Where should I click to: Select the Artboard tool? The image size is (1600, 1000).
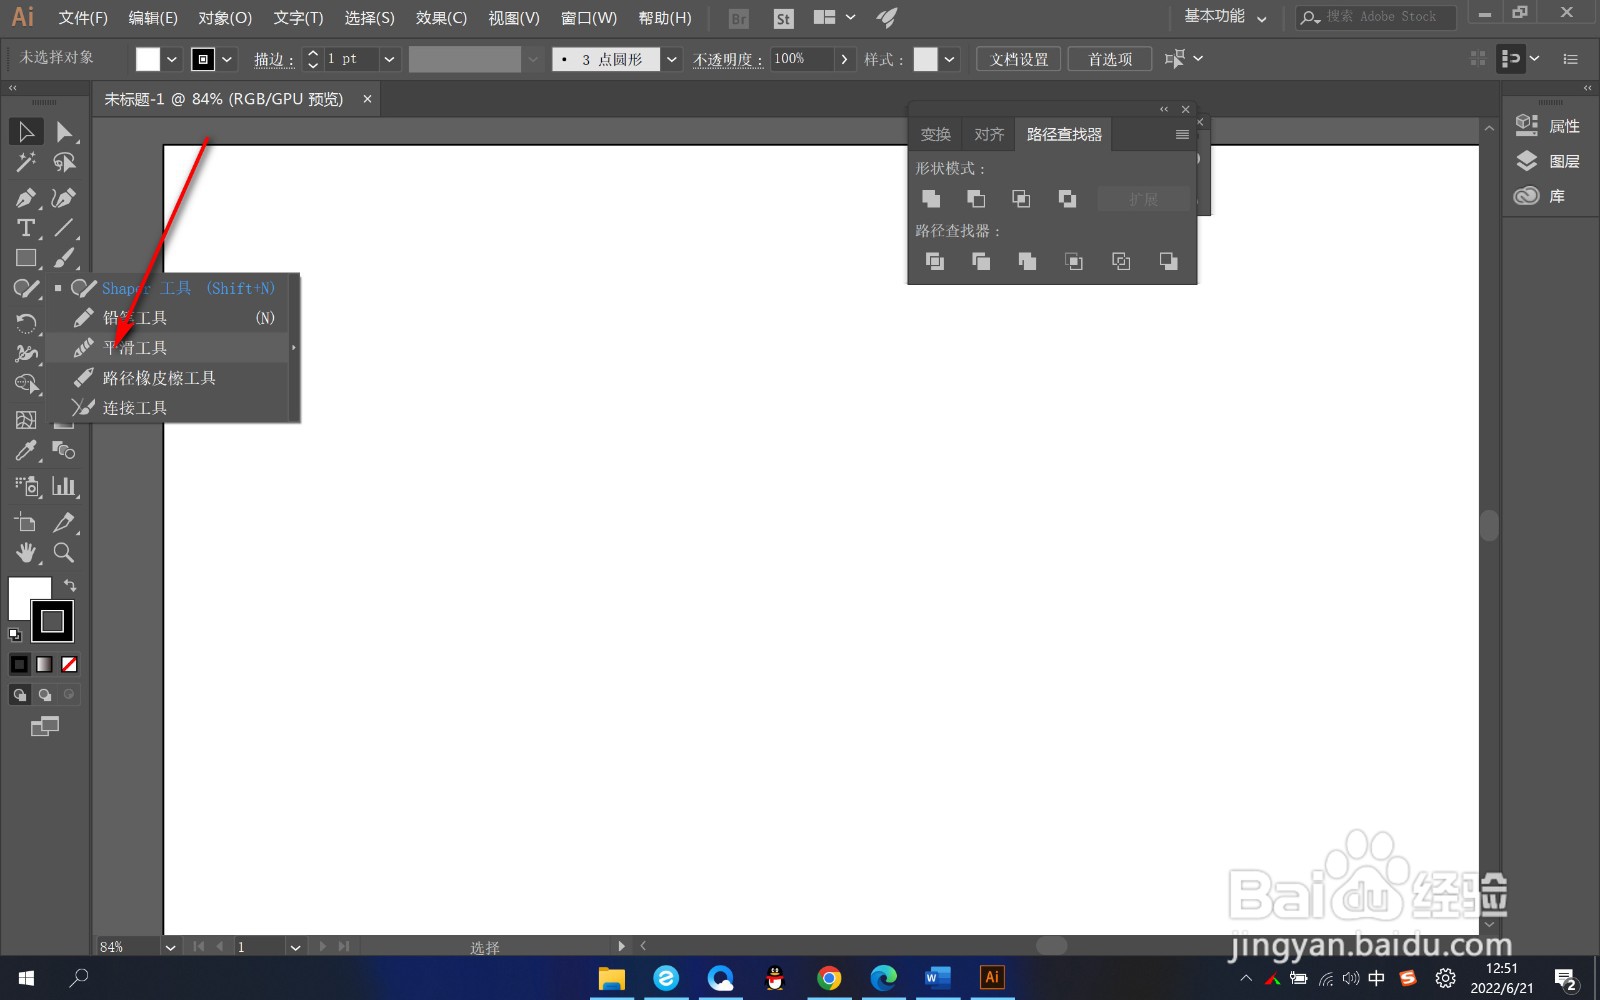click(x=26, y=522)
